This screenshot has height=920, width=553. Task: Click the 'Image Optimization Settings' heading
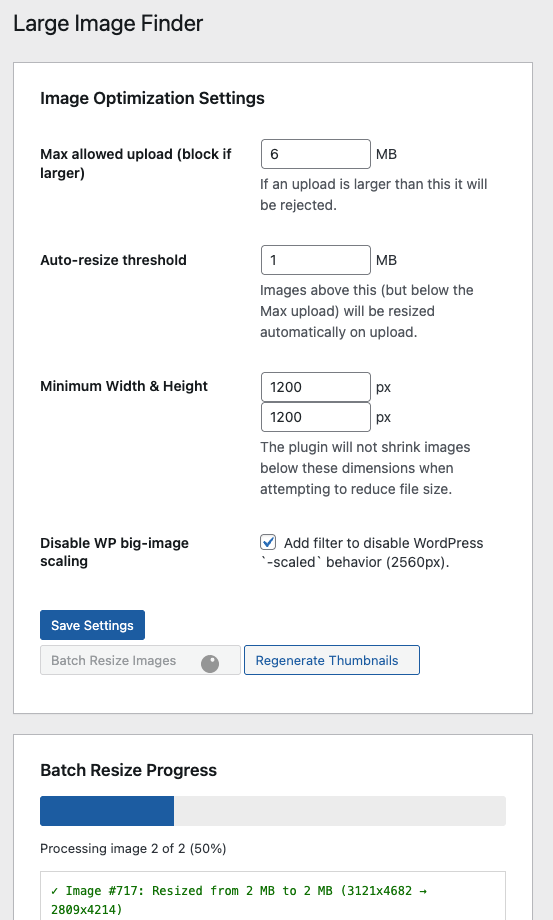[152, 98]
